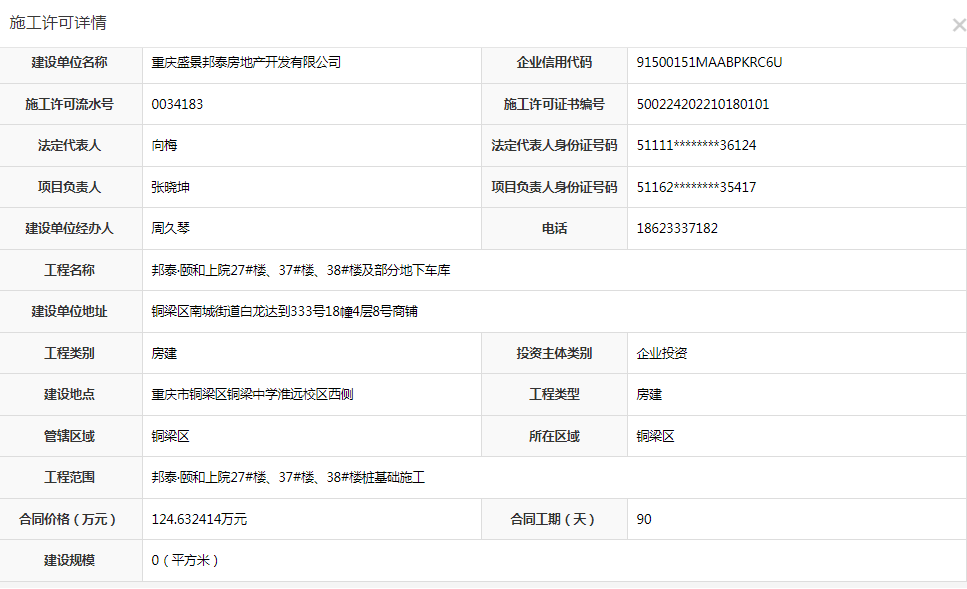Click project manager name 张晓坤
The image size is (967, 589).
pos(170,187)
